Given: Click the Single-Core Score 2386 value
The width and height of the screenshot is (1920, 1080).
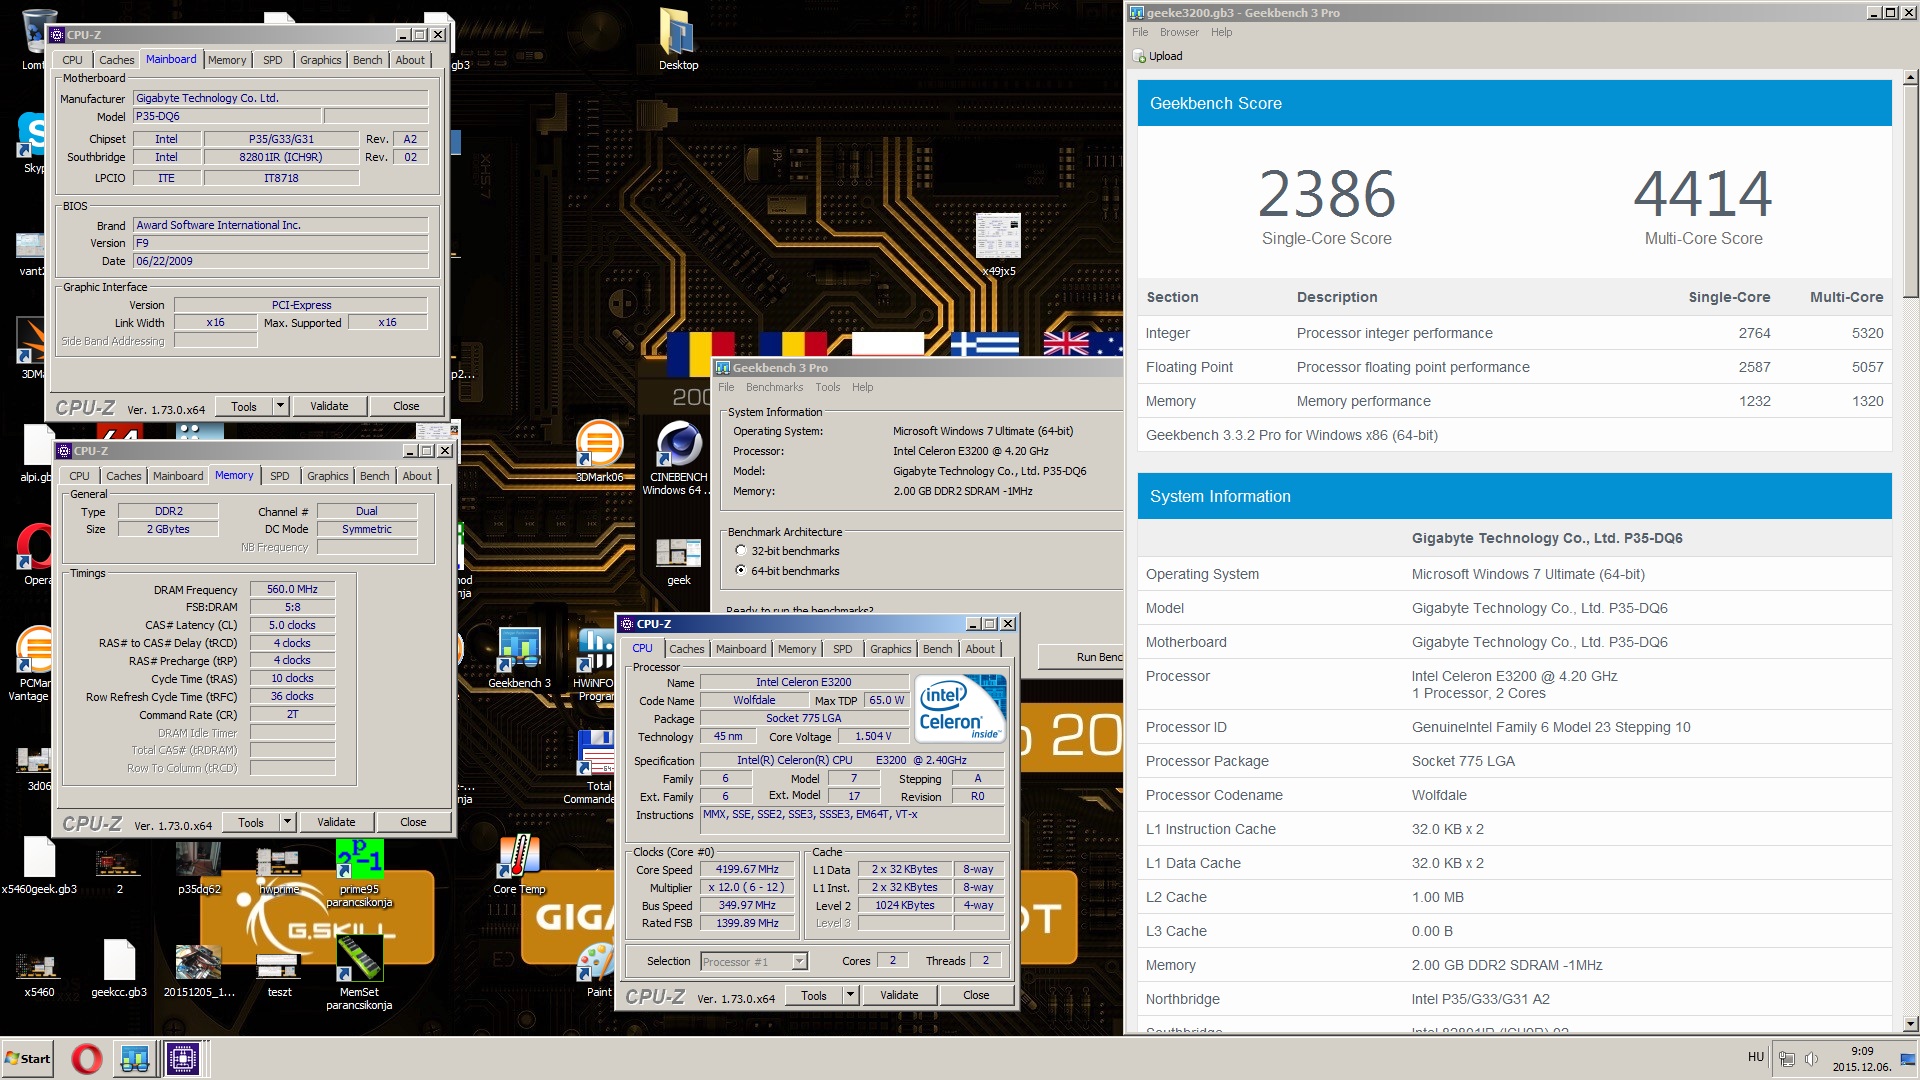Looking at the screenshot, I should click(x=1326, y=194).
